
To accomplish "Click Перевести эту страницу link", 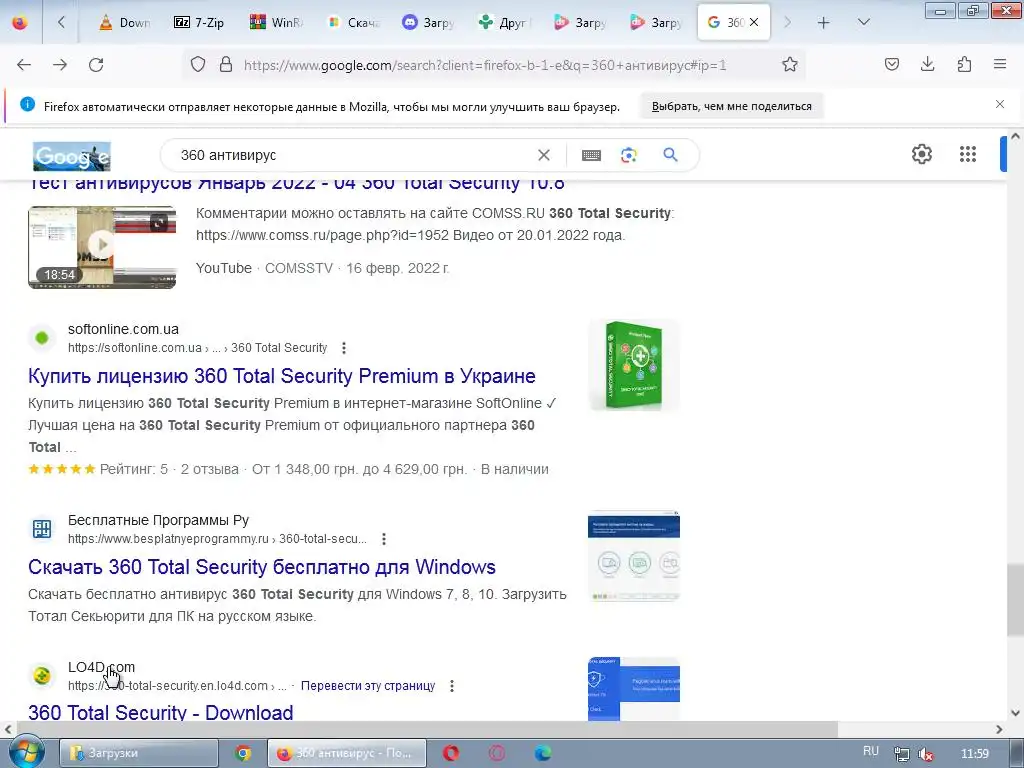I will [368, 686].
